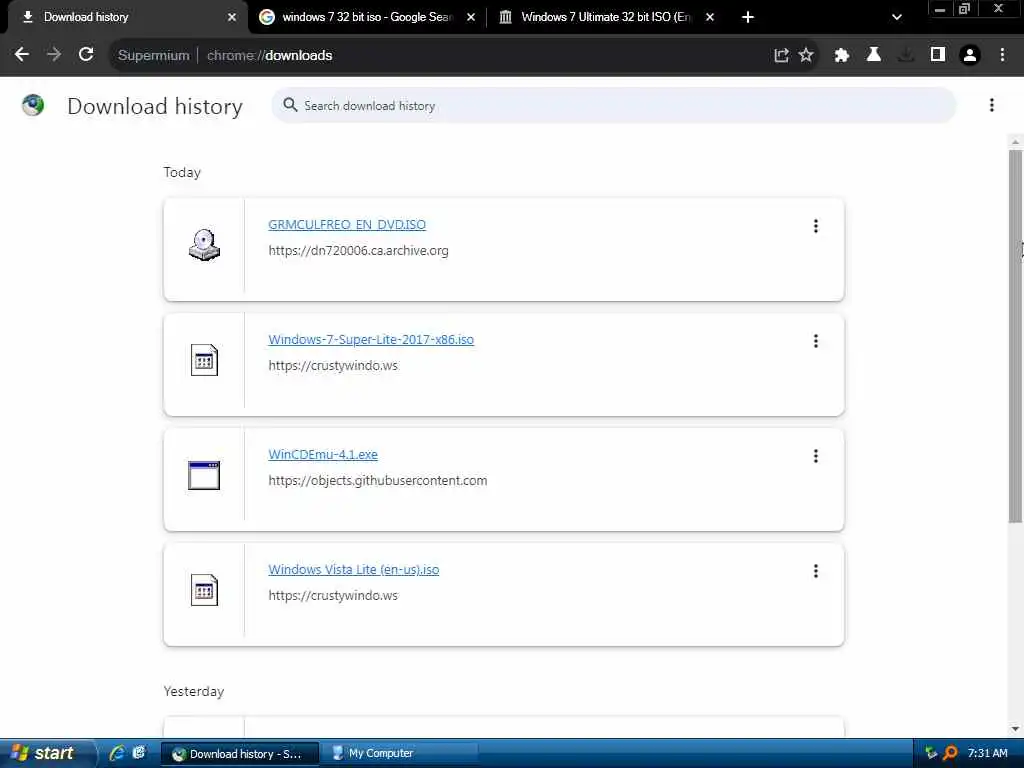Click the scrollbar down arrow
The height and width of the screenshot is (768, 1024).
[x=1015, y=729]
